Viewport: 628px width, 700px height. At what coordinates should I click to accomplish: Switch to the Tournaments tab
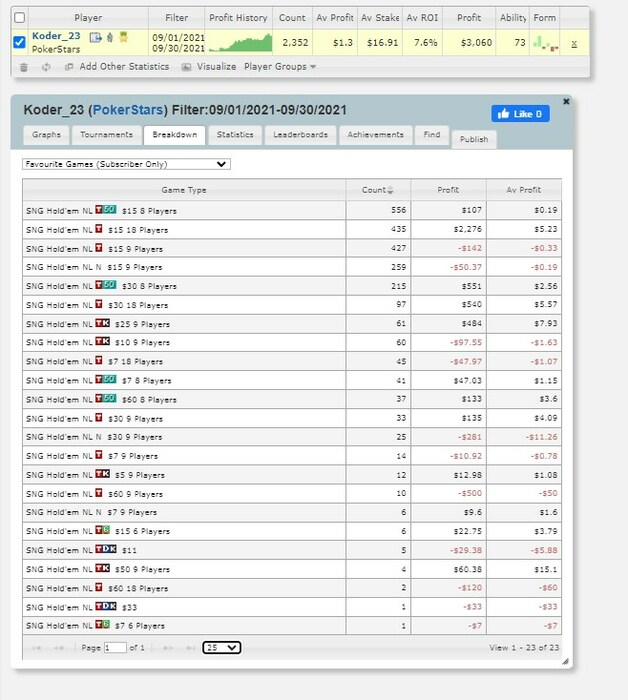pos(106,135)
